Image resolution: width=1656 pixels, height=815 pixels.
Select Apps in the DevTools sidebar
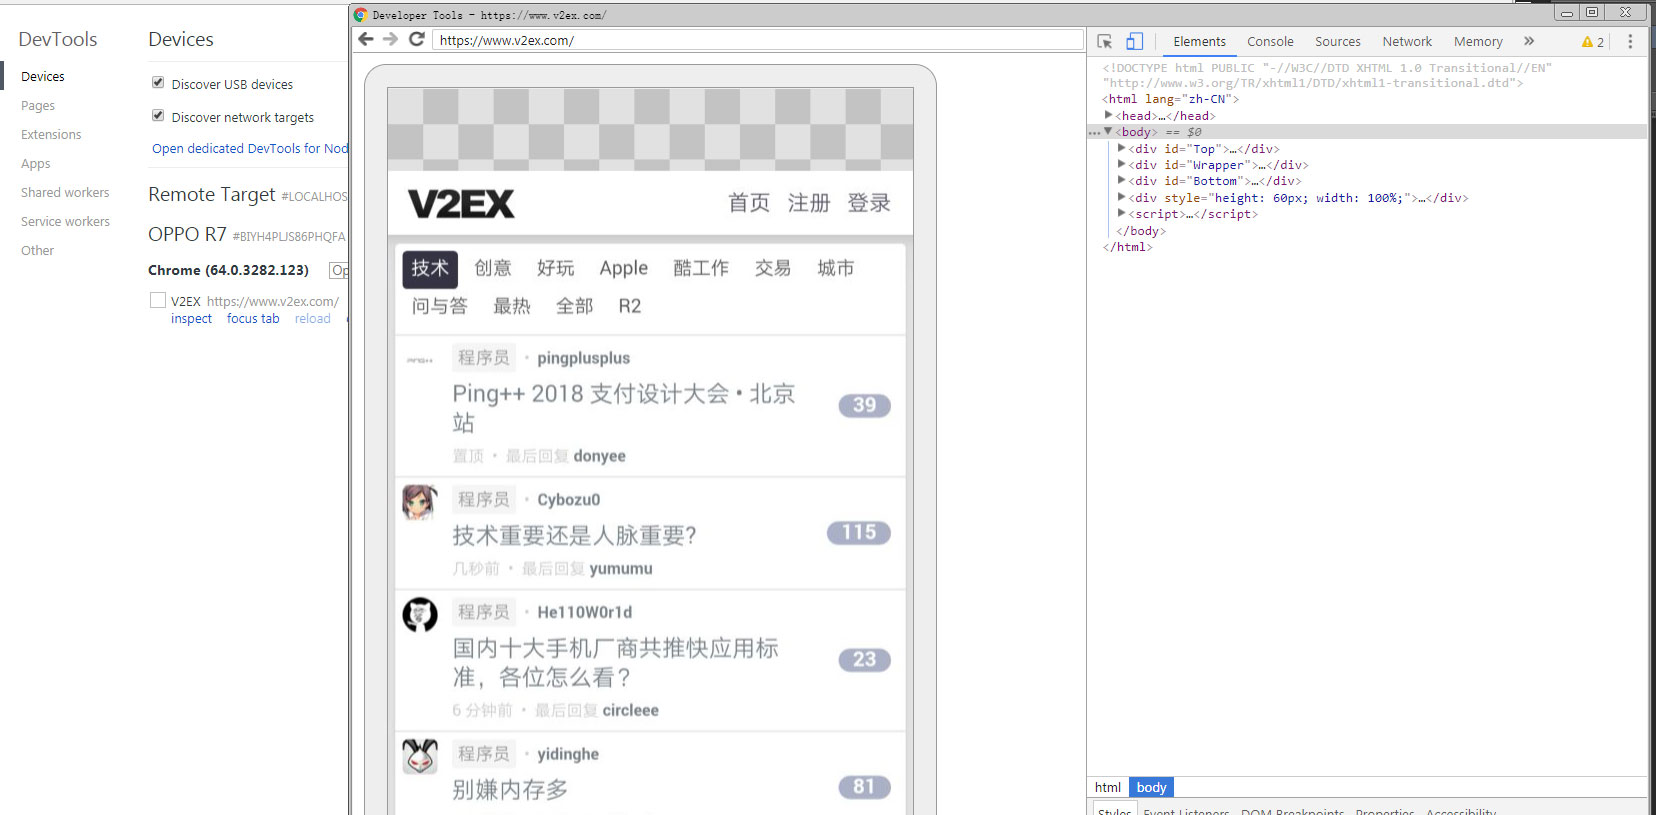pos(36,164)
